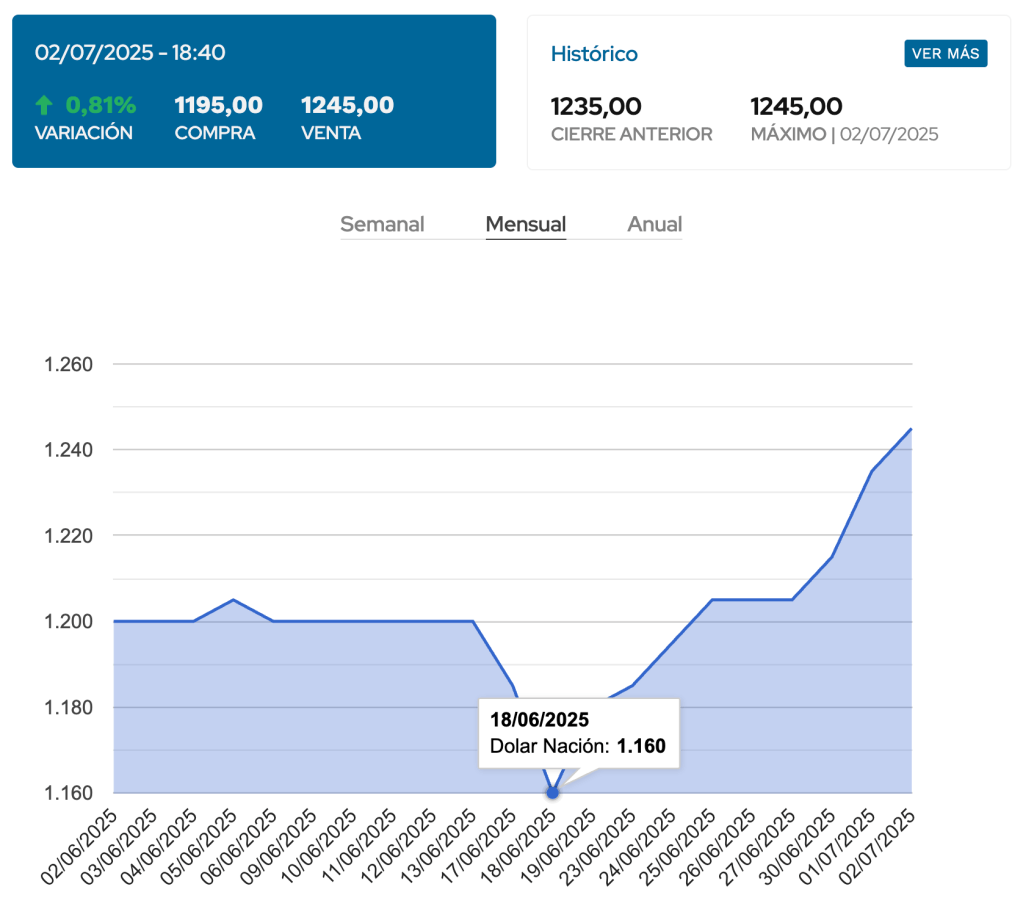This screenshot has width=1023, height=906.
Task: Click the highlighted data point on 18/06/2025
Action: (x=552, y=792)
